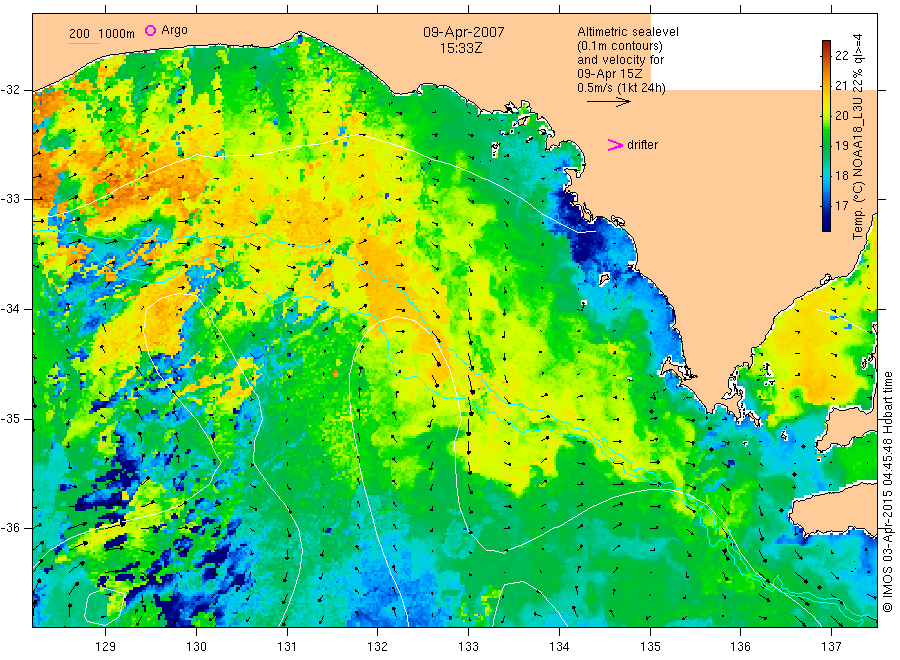Click the 136 longitude axis label

740,647
